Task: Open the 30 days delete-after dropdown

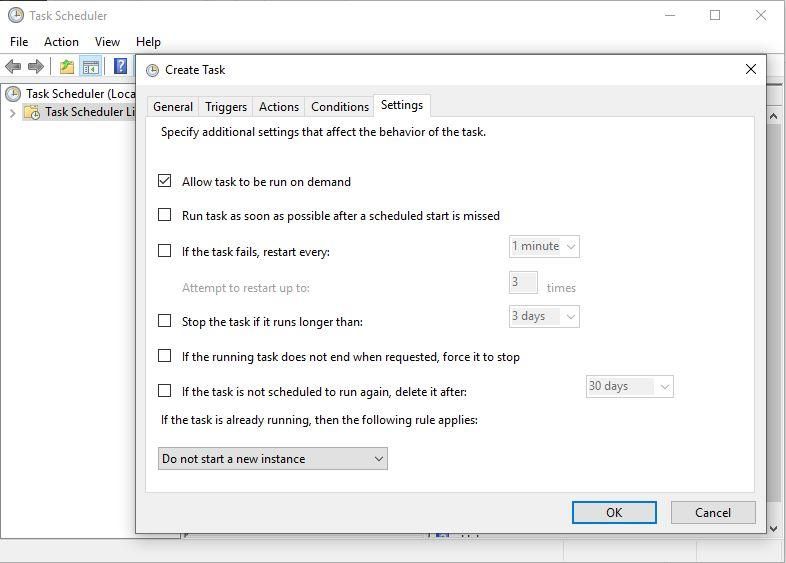Action: coord(630,387)
